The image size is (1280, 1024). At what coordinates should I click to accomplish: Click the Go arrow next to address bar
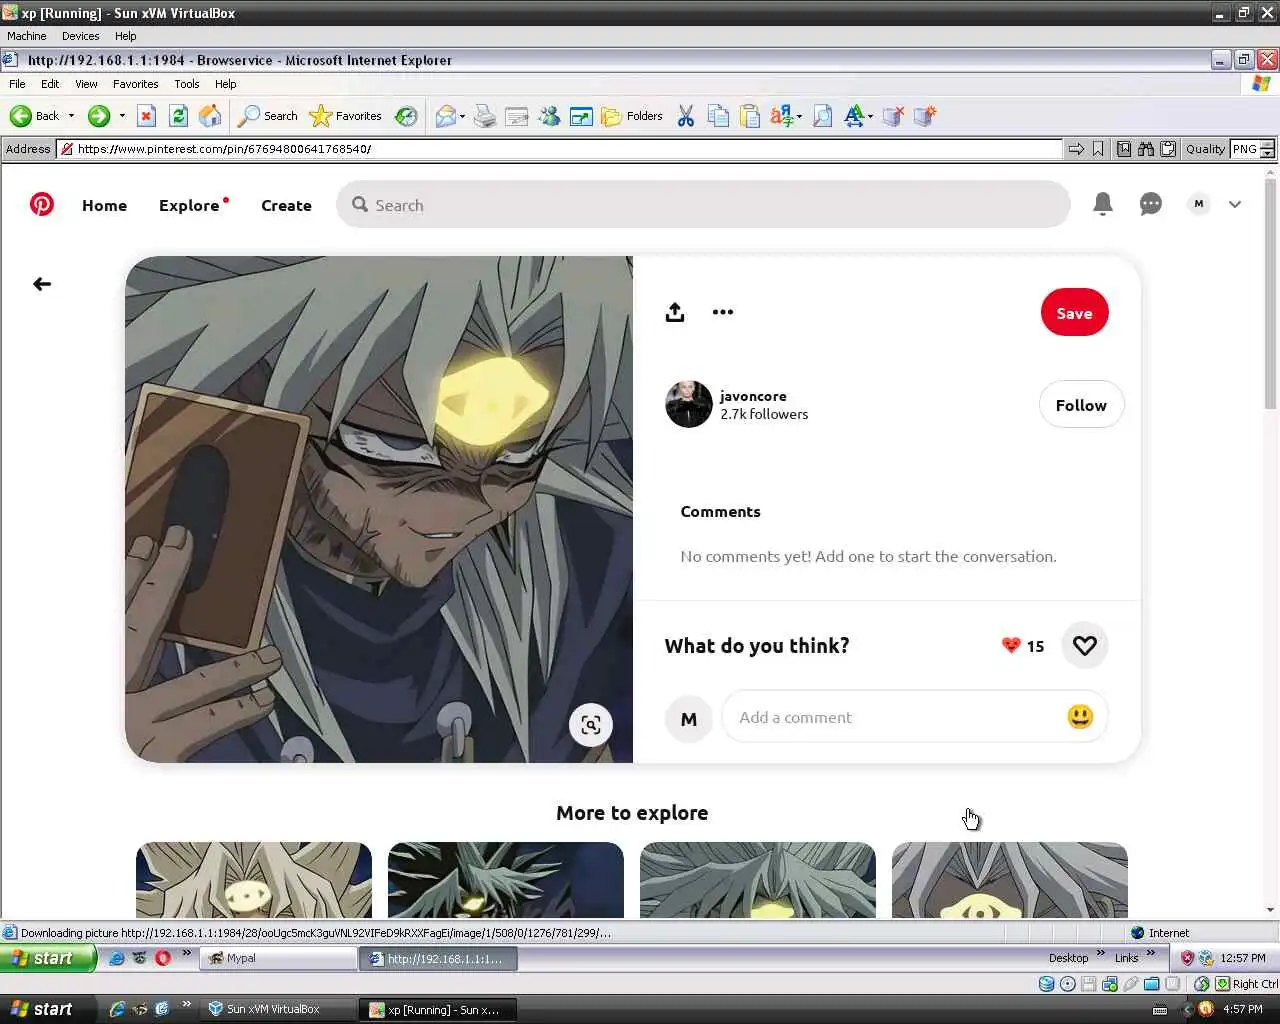1076,149
